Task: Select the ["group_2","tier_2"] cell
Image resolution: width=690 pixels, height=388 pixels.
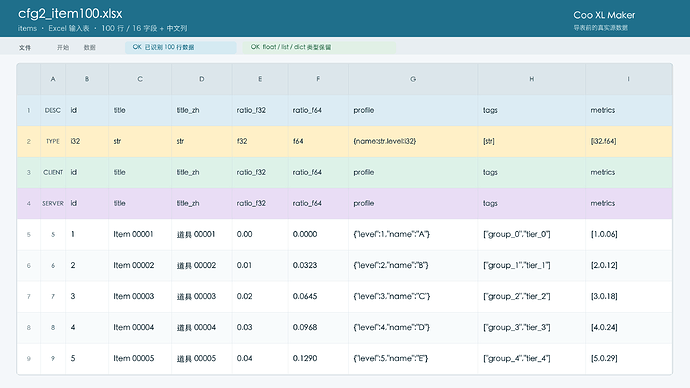Action: 532,296
